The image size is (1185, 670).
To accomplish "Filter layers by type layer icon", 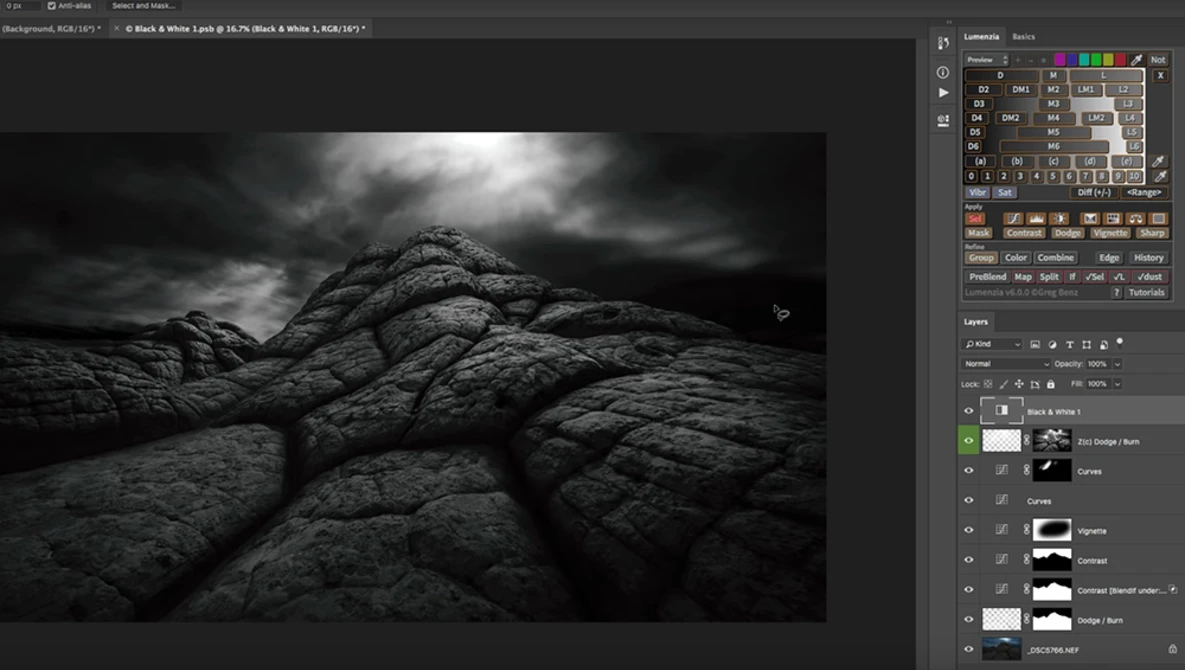I will click(x=1069, y=344).
